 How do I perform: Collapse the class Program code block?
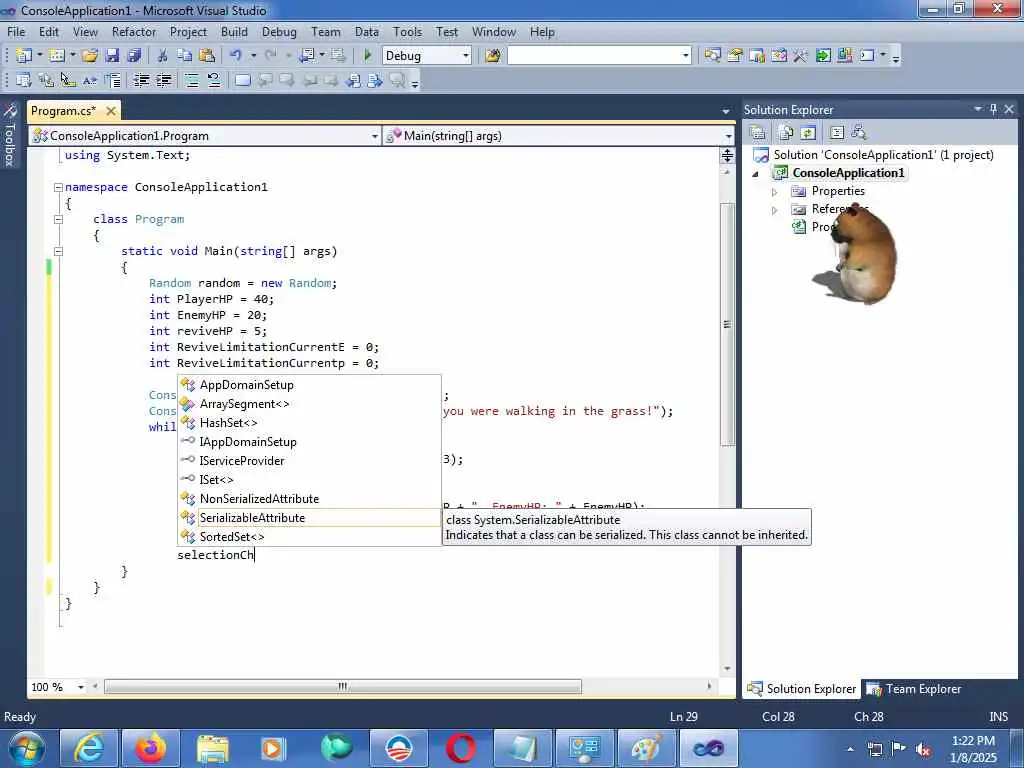[x=58, y=219]
